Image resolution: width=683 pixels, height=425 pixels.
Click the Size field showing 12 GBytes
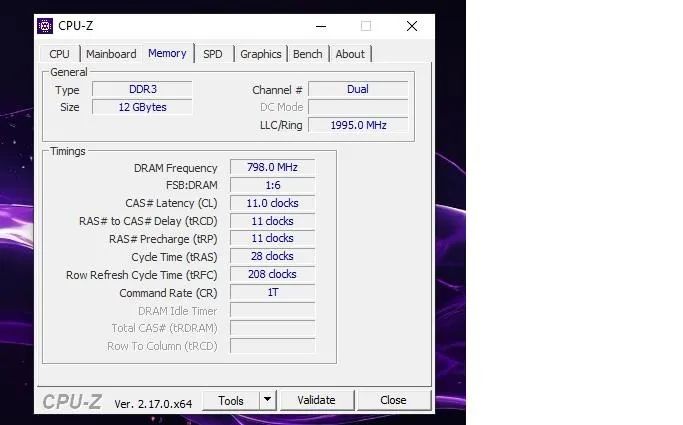pyautogui.click(x=142, y=107)
